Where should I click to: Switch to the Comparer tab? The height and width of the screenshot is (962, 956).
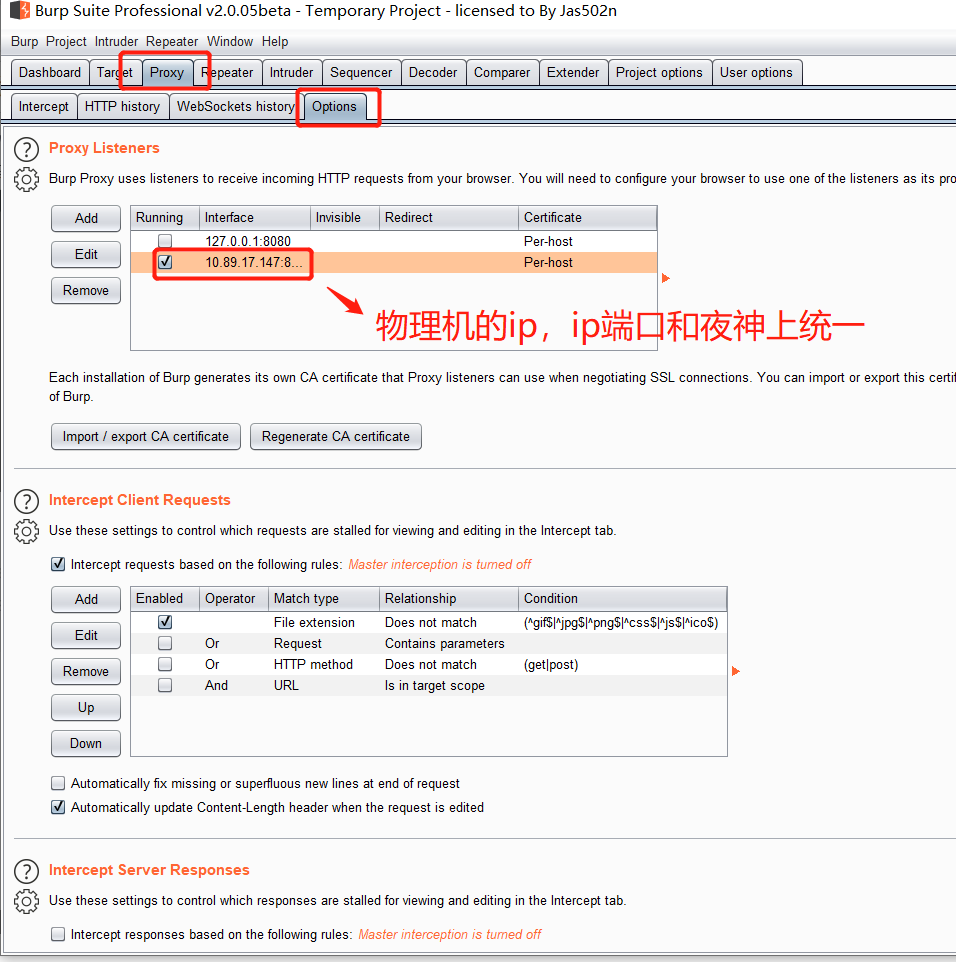[502, 72]
